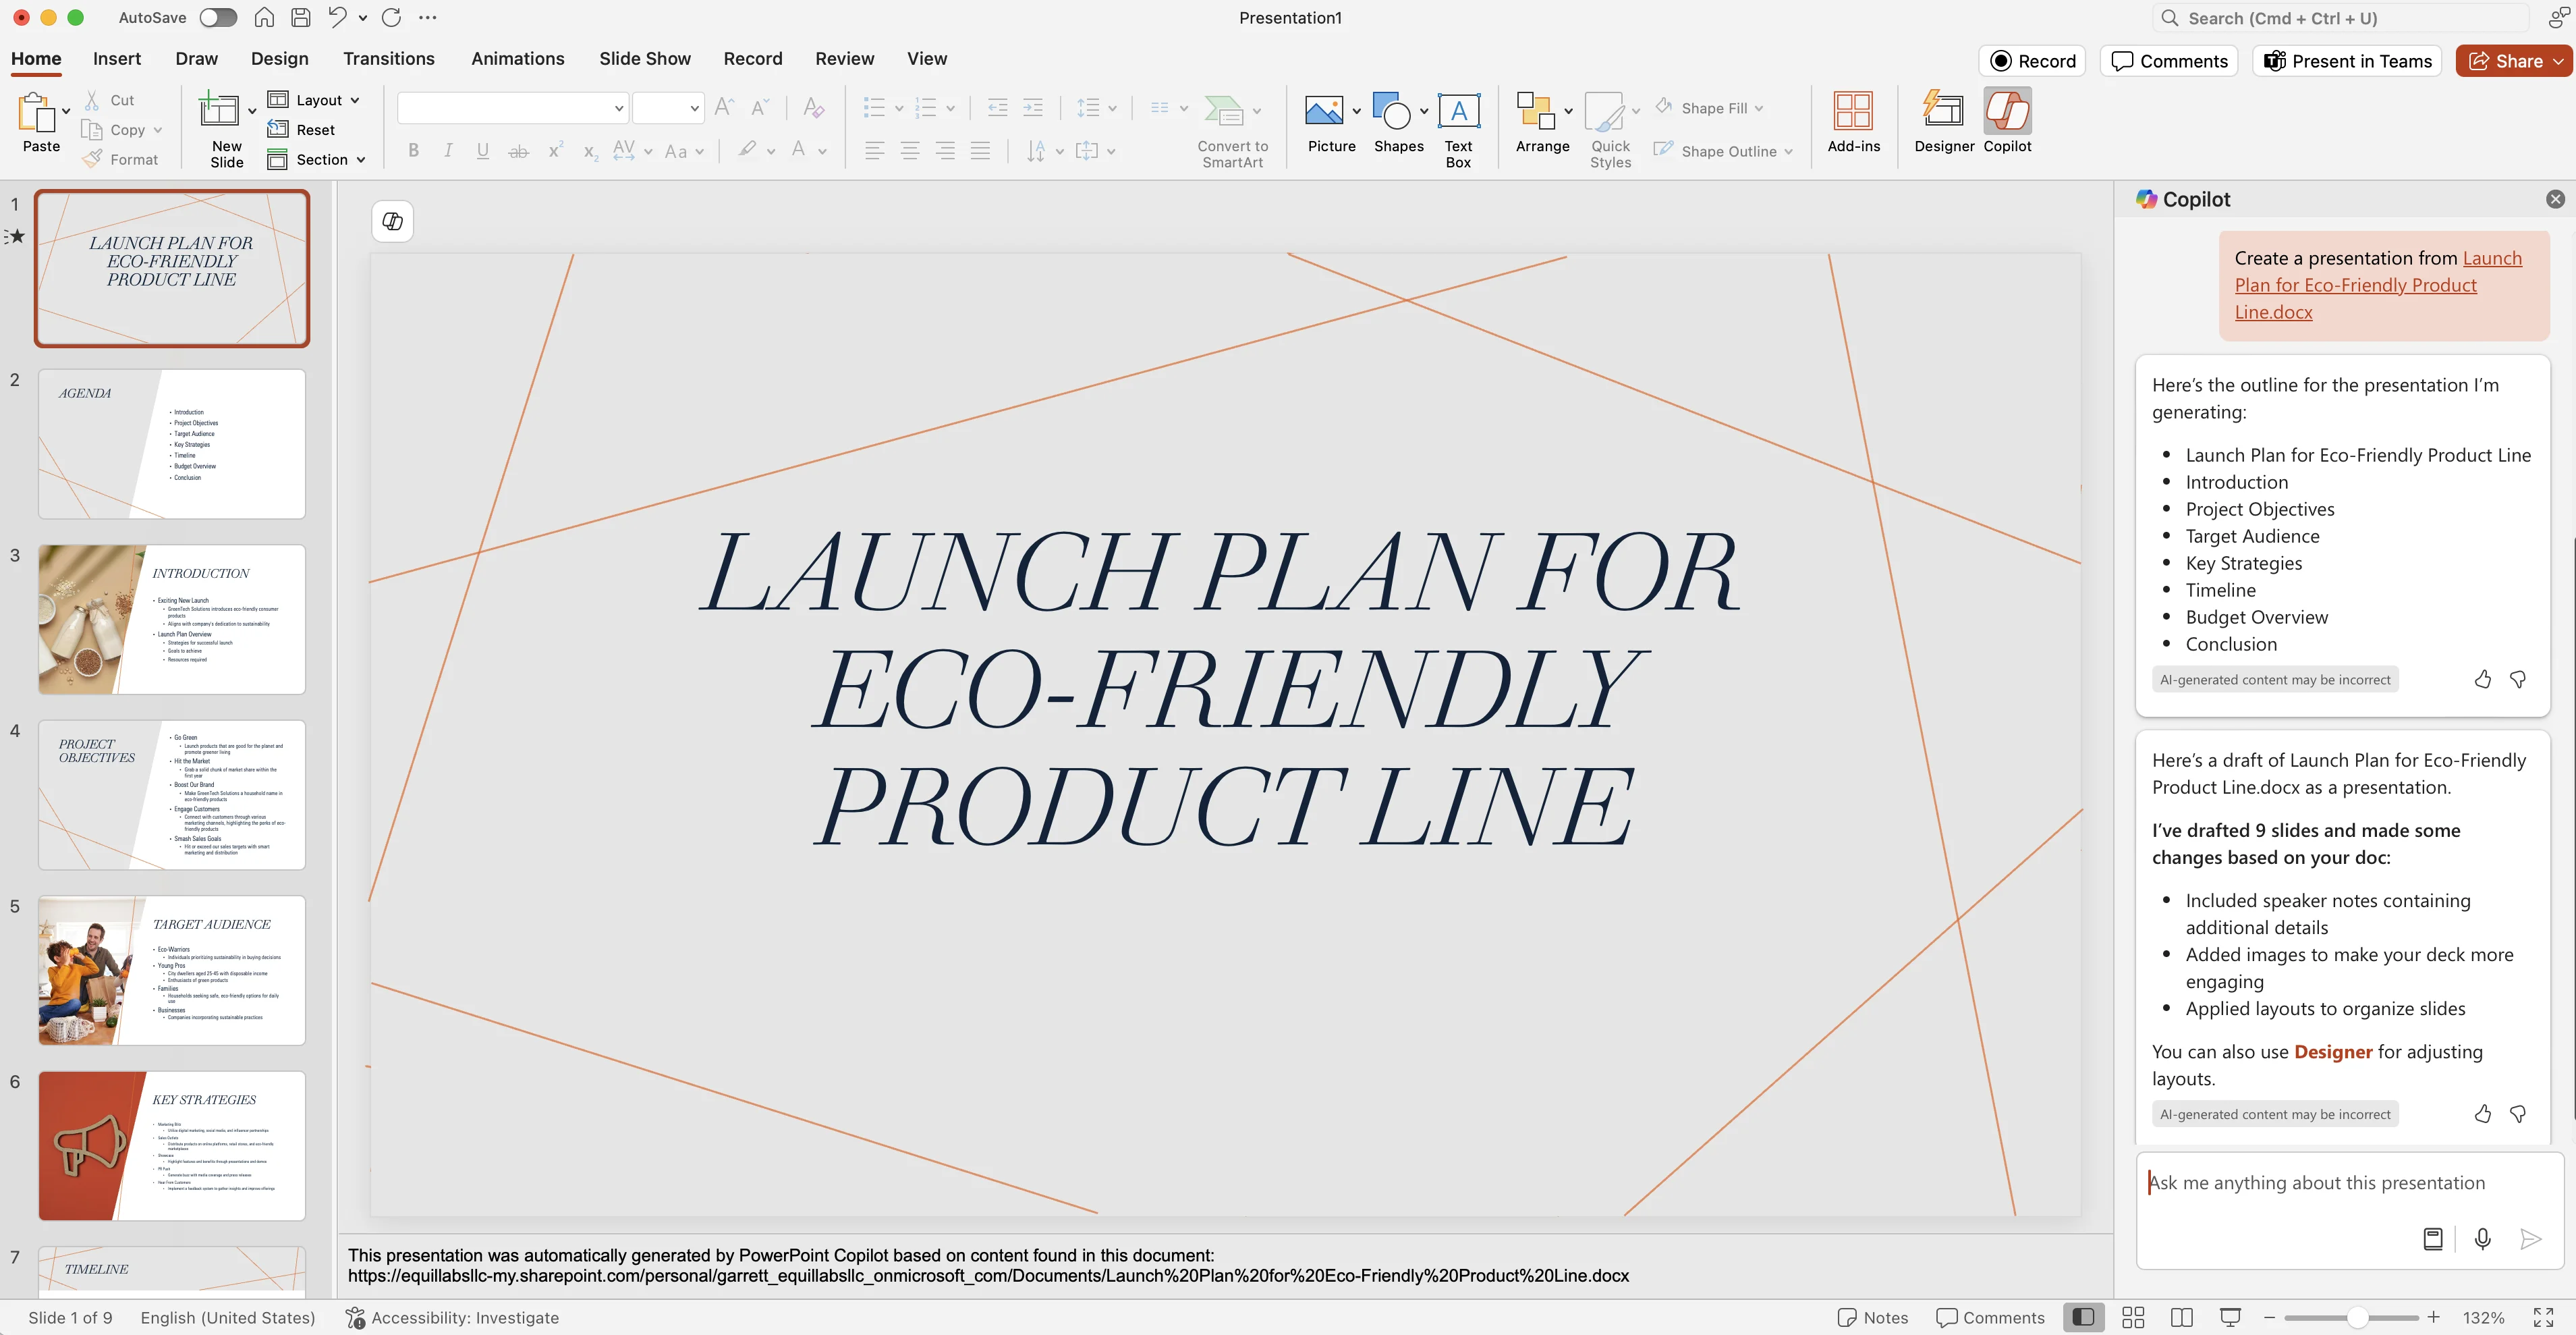Give thumbs up to outline response
This screenshot has height=1335, width=2576.
click(2483, 680)
